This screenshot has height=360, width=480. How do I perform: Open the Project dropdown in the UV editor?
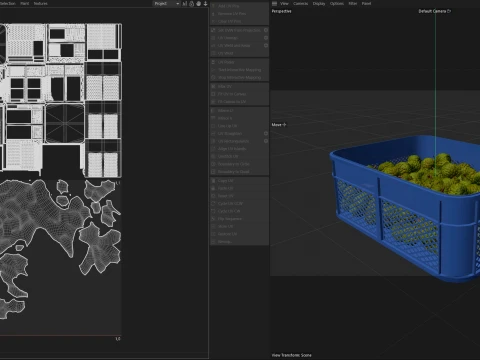click(167, 4)
